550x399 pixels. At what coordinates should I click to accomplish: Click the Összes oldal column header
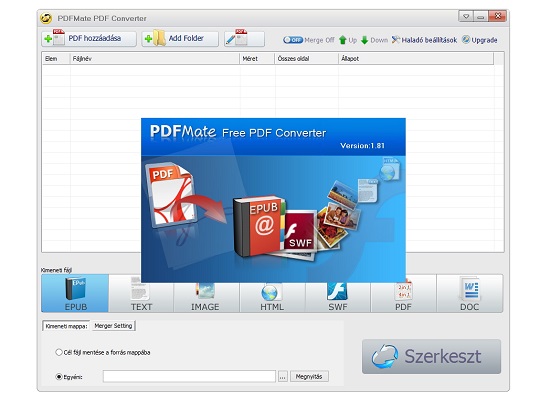click(307, 59)
